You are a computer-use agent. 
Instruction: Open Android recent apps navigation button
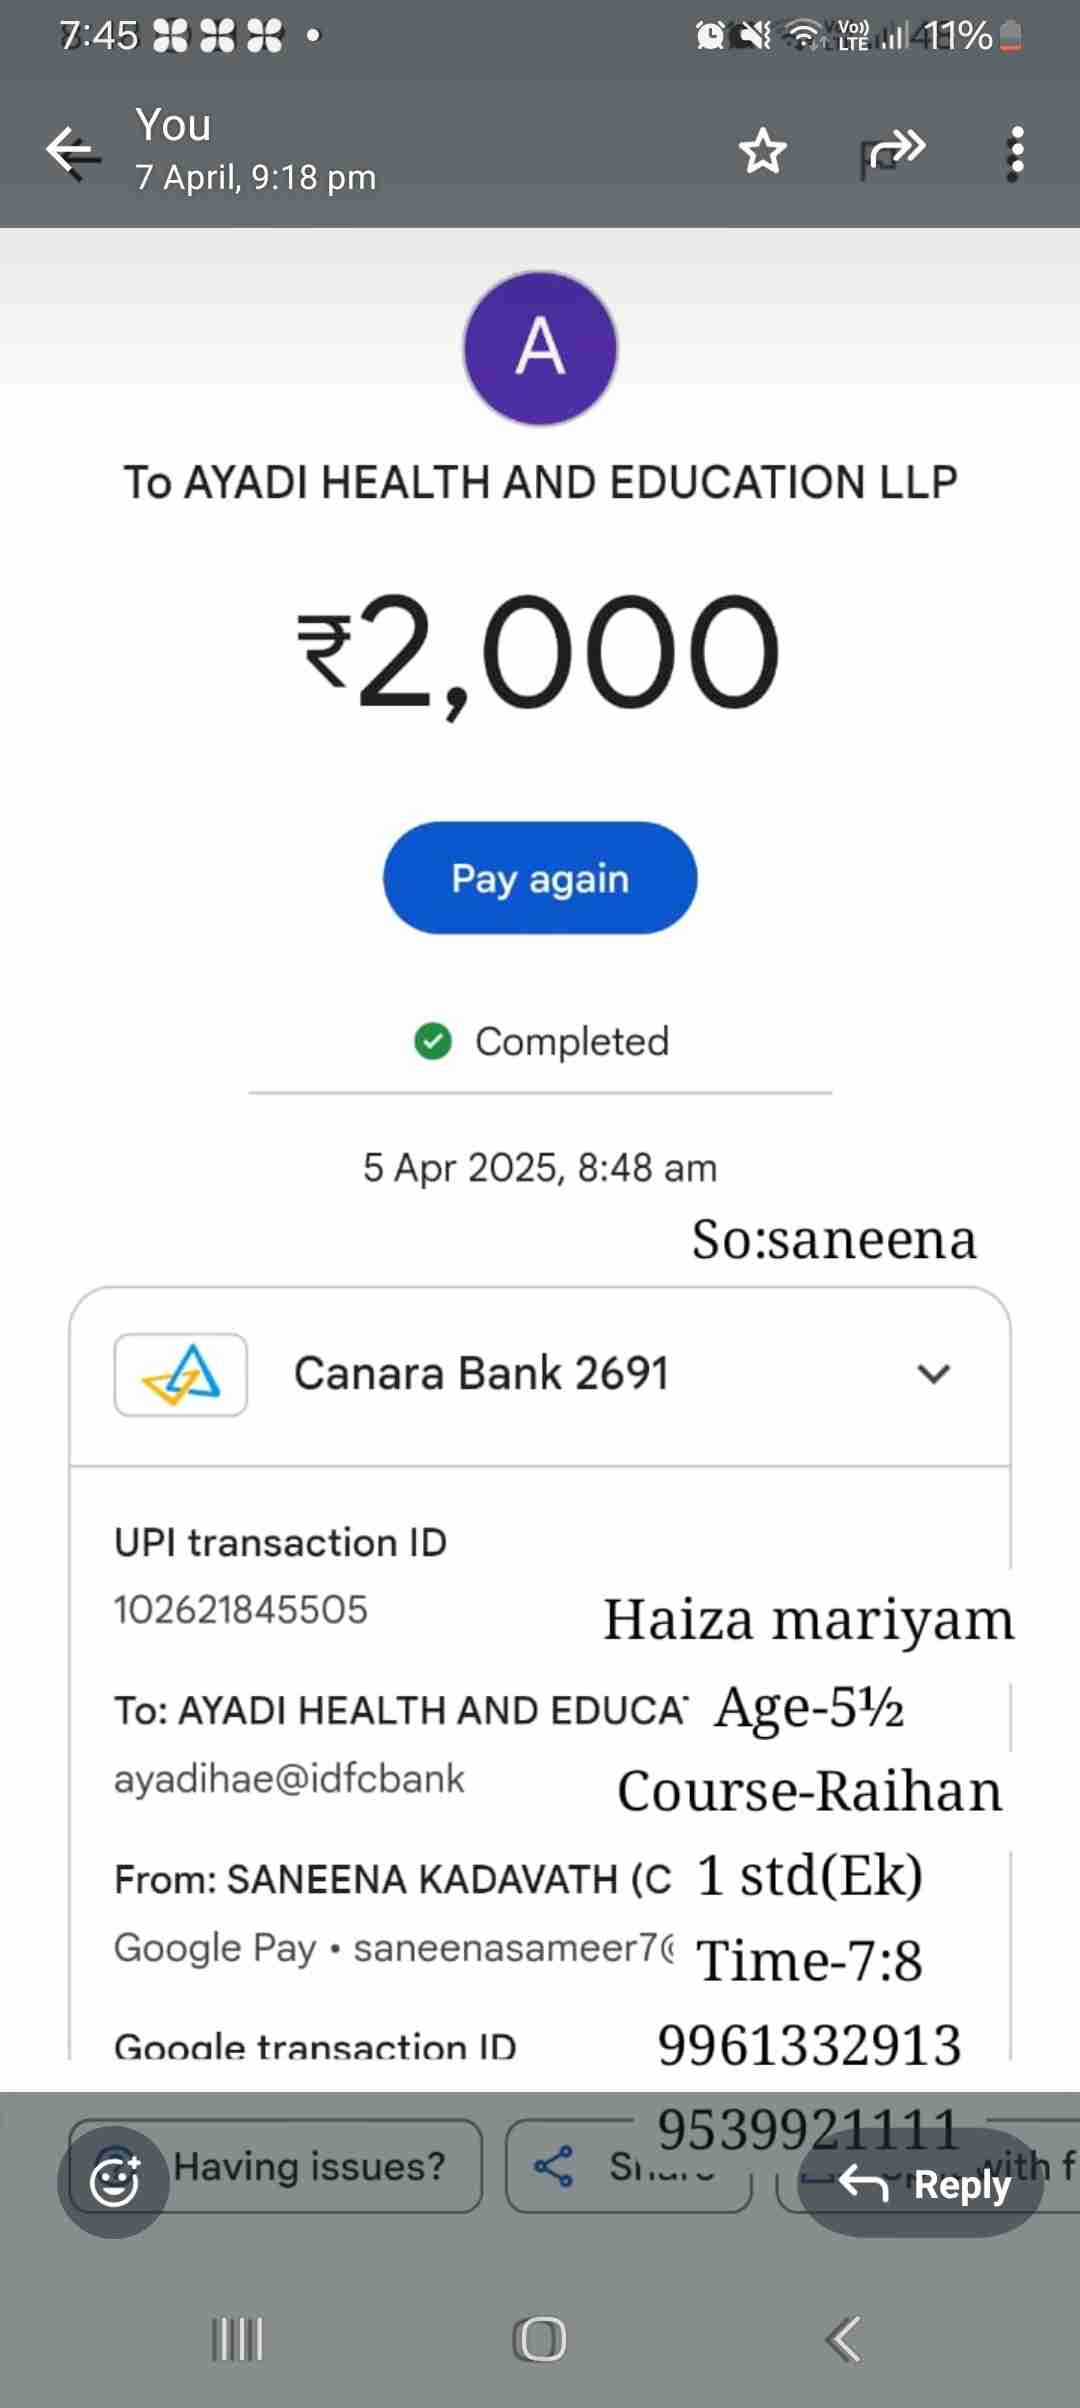pyautogui.click(x=238, y=2339)
